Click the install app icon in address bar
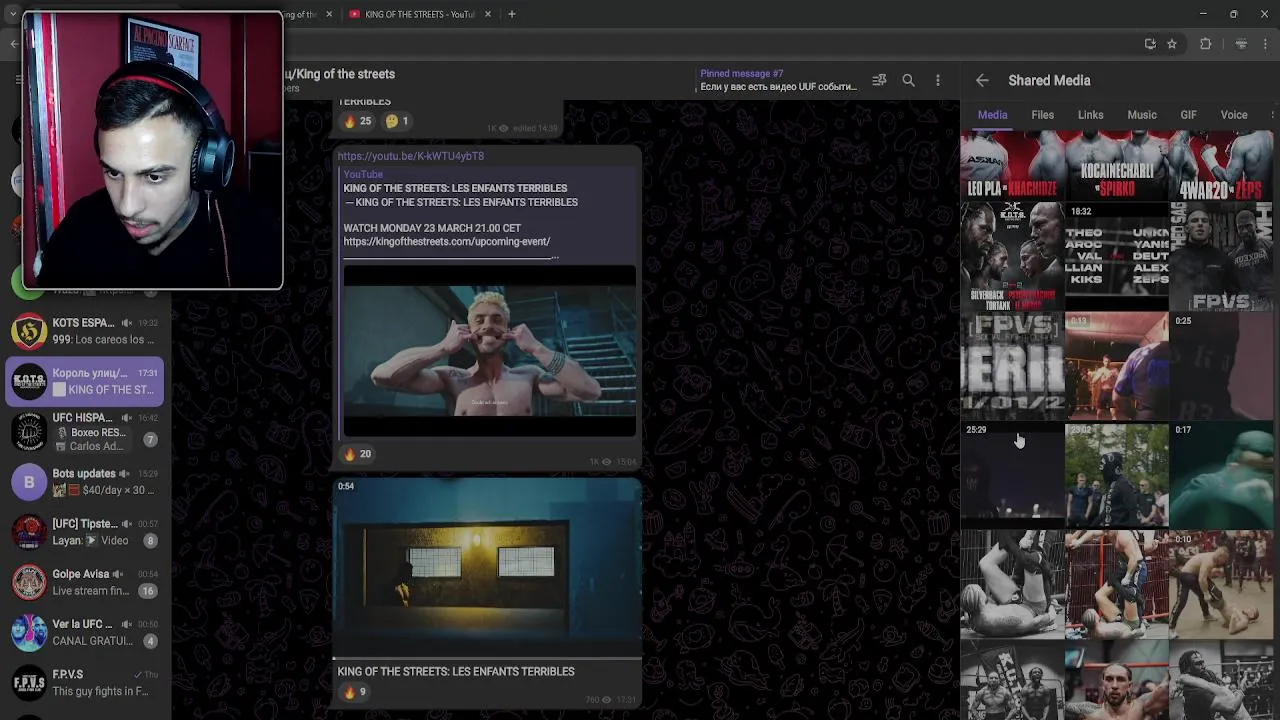 click(x=1150, y=44)
